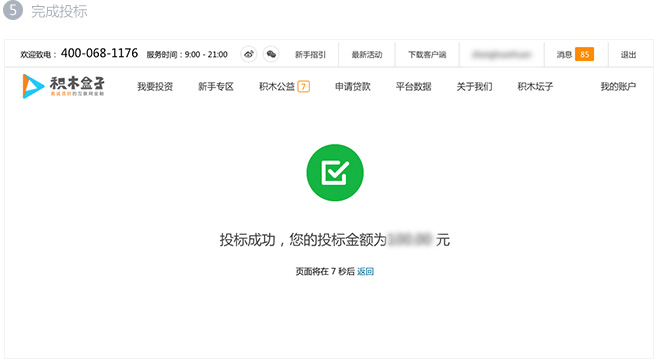Open 消息 messages link
660x360 pixels.
click(564, 55)
